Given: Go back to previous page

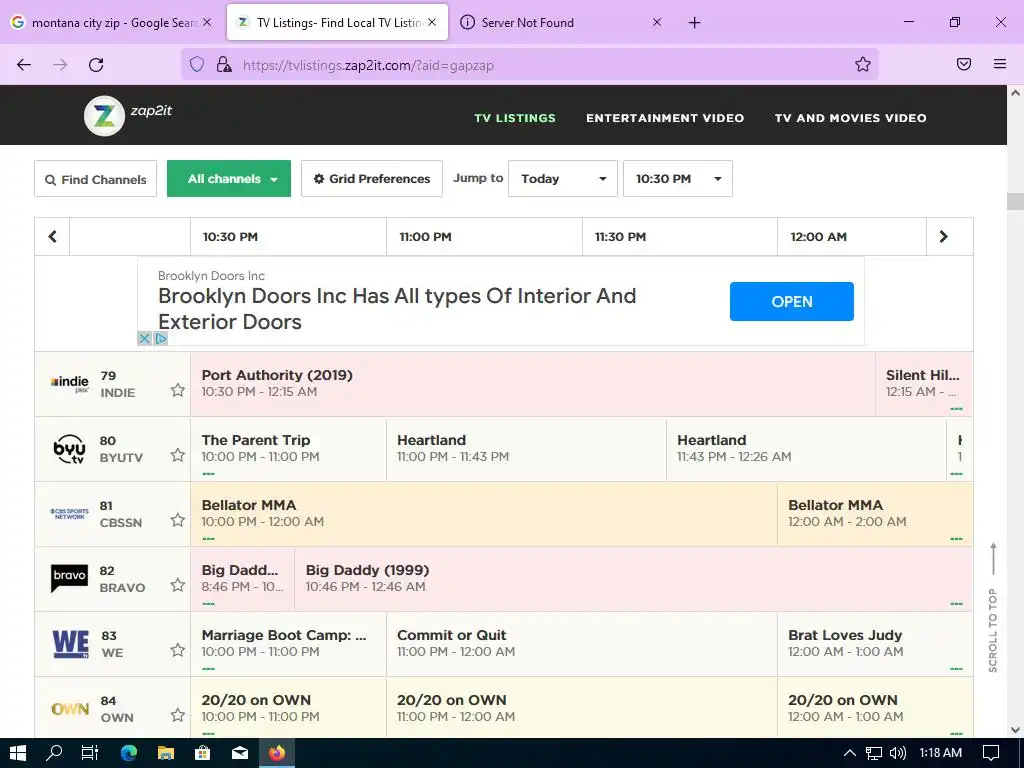Looking at the screenshot, I should coord(24,64).
